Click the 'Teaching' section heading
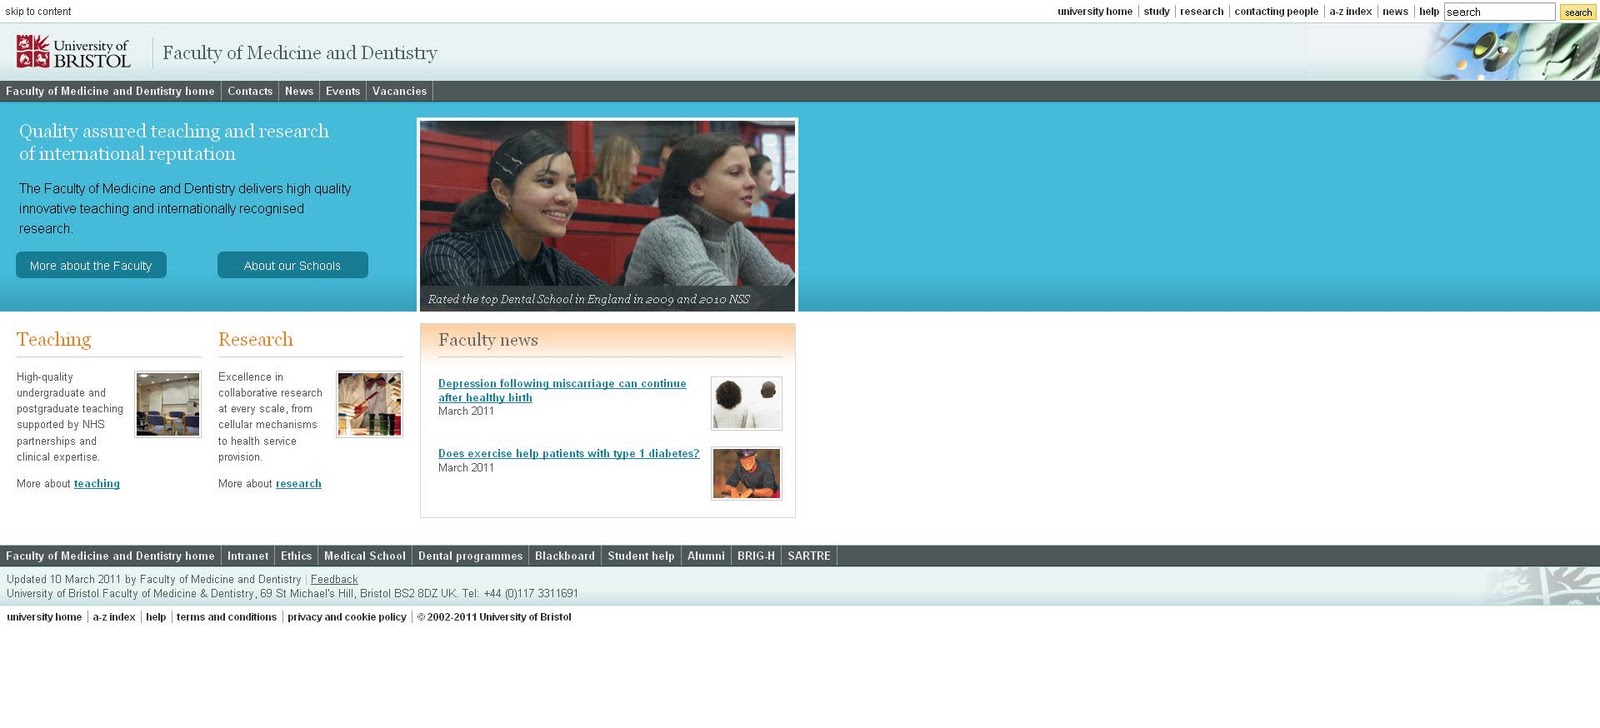 (54, 340)
